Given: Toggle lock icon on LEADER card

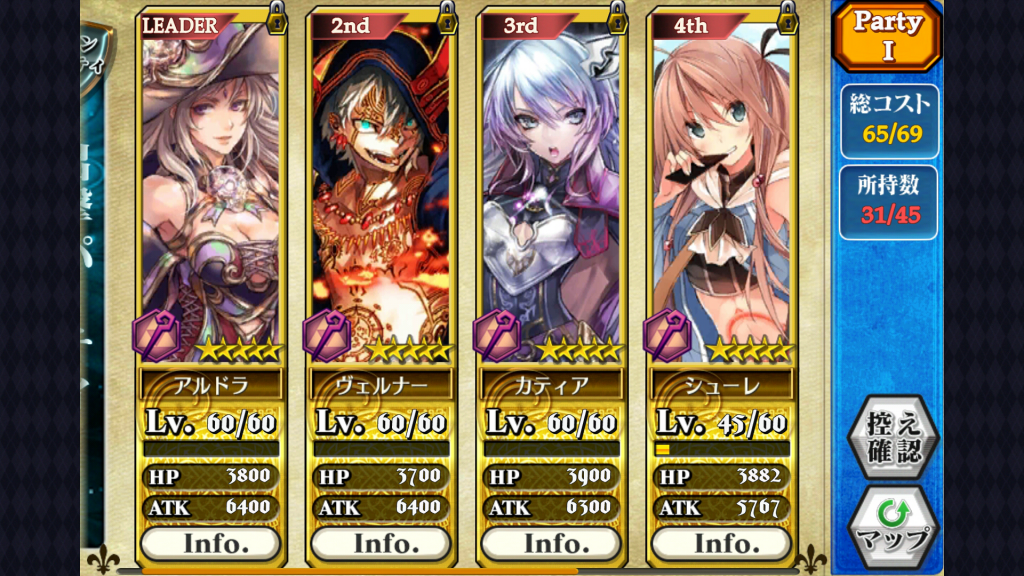Looking at the screenshot, I should pyautogui.click(x=277, y=18).
